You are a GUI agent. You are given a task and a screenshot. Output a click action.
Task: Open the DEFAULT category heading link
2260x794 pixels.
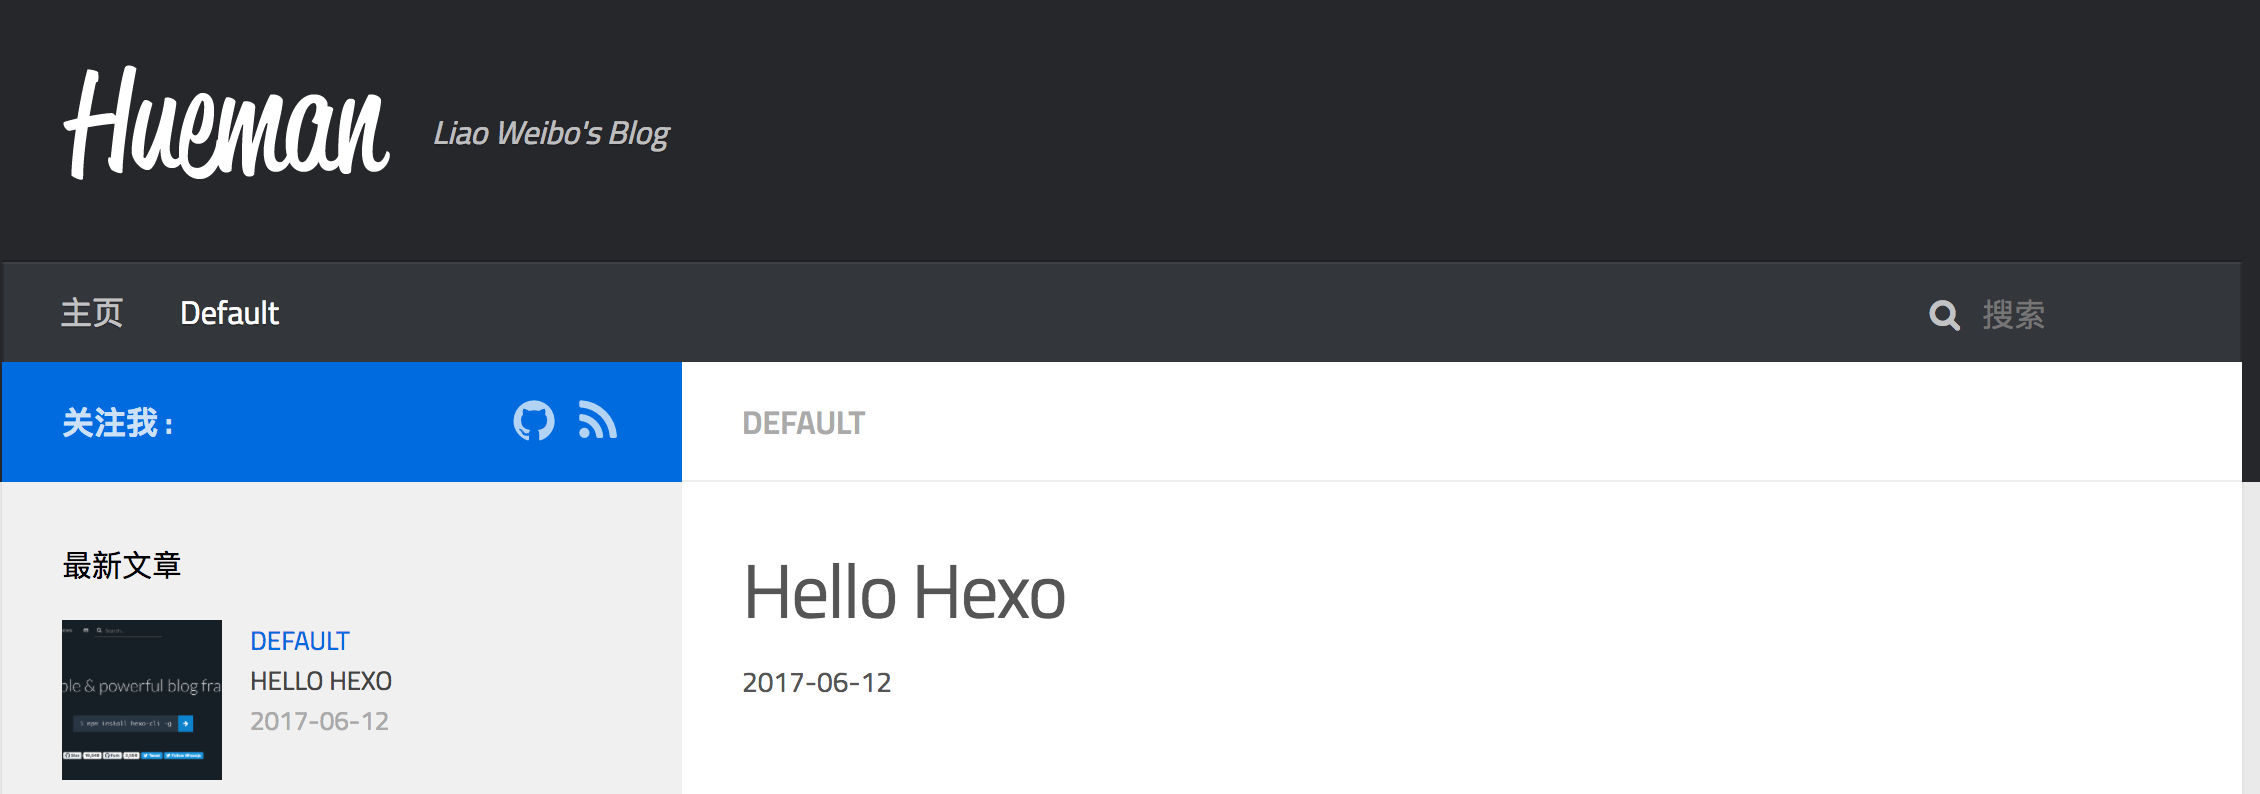pos(805,422)
